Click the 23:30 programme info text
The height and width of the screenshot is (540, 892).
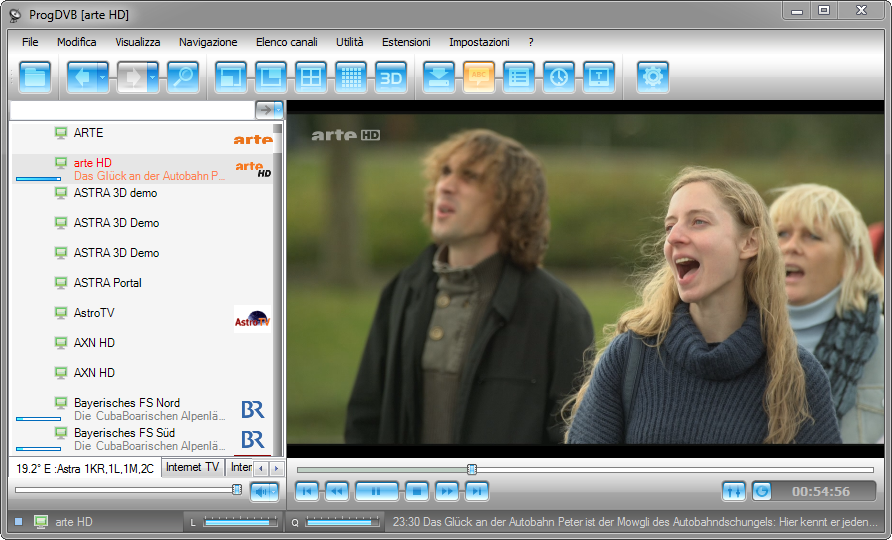pyautogui.click(x=635, y=522)
